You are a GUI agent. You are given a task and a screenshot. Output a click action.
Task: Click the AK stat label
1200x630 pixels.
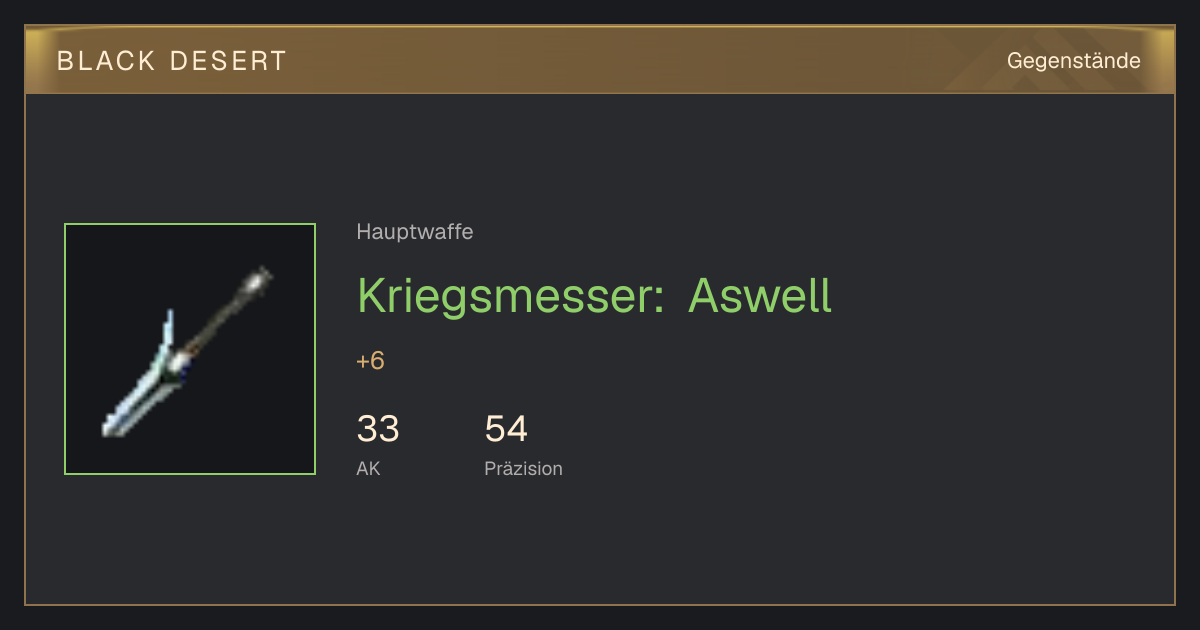368,468
